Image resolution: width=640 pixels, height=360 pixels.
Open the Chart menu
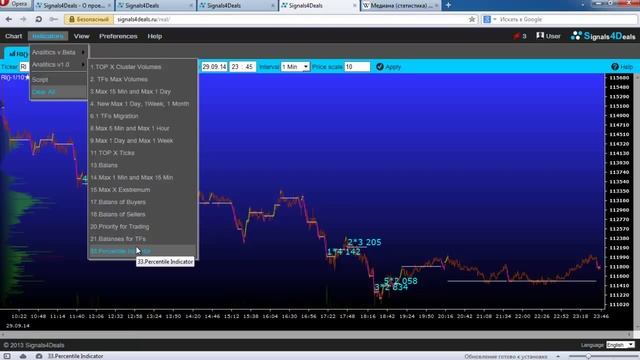coord(13,36)
